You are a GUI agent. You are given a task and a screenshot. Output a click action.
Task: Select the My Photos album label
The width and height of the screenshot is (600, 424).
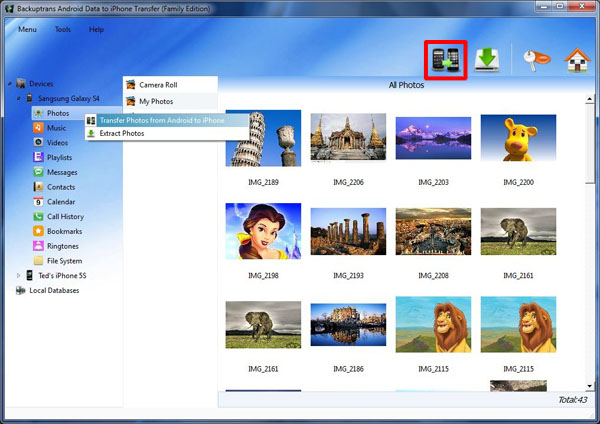click(156, 101)
